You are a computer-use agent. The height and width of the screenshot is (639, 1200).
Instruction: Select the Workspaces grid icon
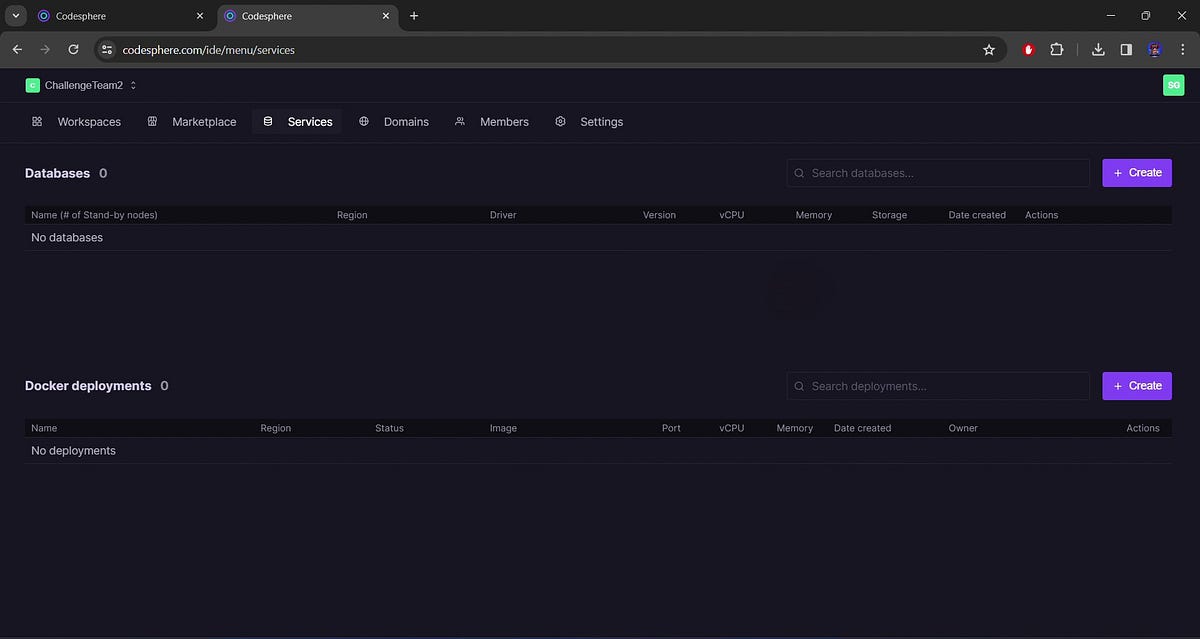pyautogui.click(x=37, y=121)
